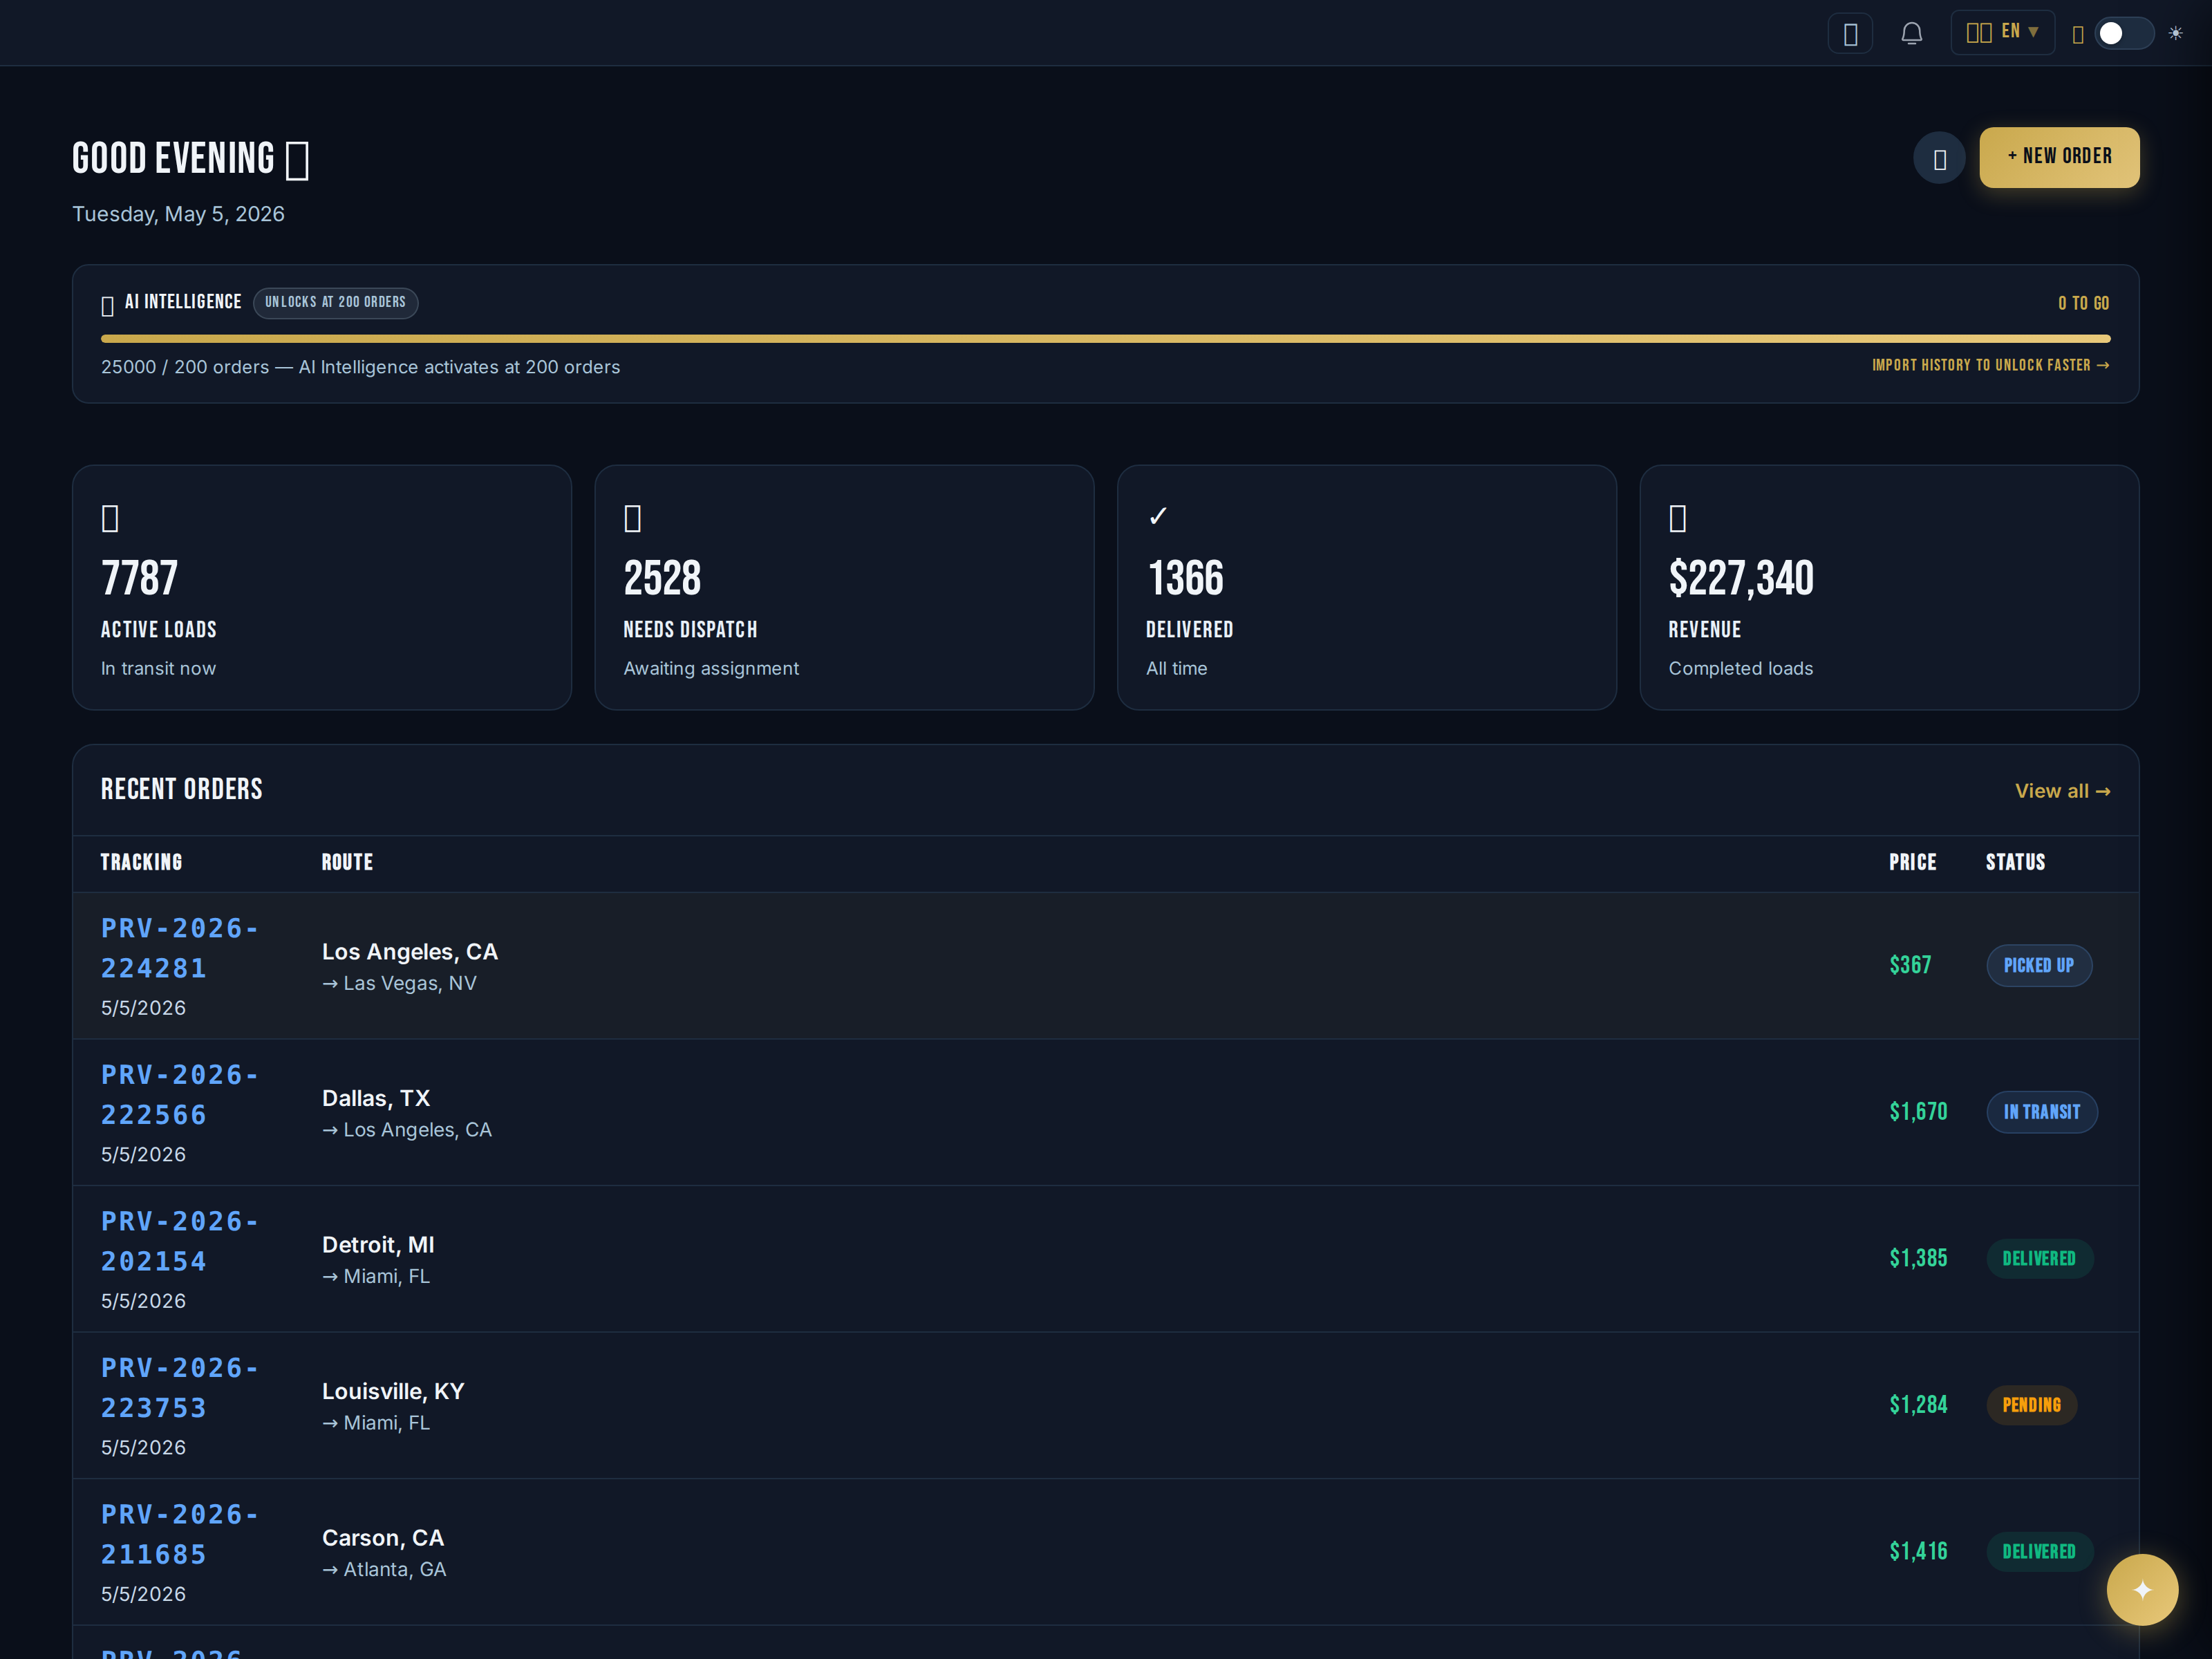
Task: Click Delivered badge for Carson order
Action: click(2039, 1552)
